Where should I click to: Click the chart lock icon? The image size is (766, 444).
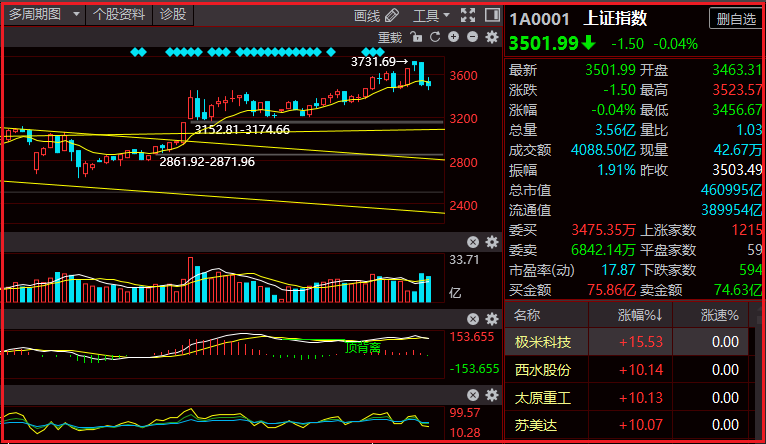[x=416, y=37]
